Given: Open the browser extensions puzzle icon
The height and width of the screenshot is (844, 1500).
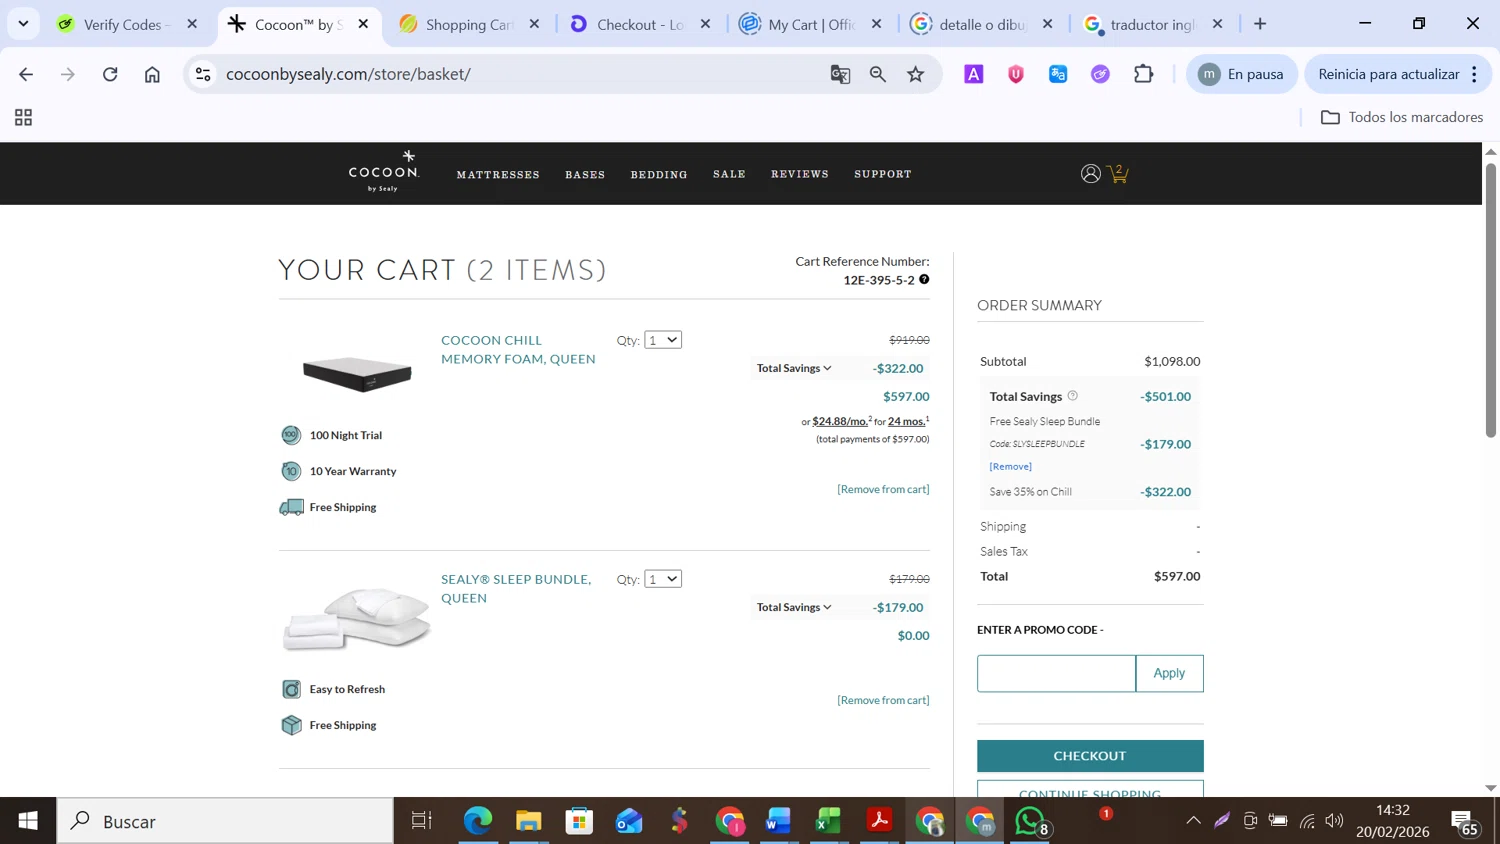Looking at the screenshot, I should pyautogui.click(x=1143, y=74).
